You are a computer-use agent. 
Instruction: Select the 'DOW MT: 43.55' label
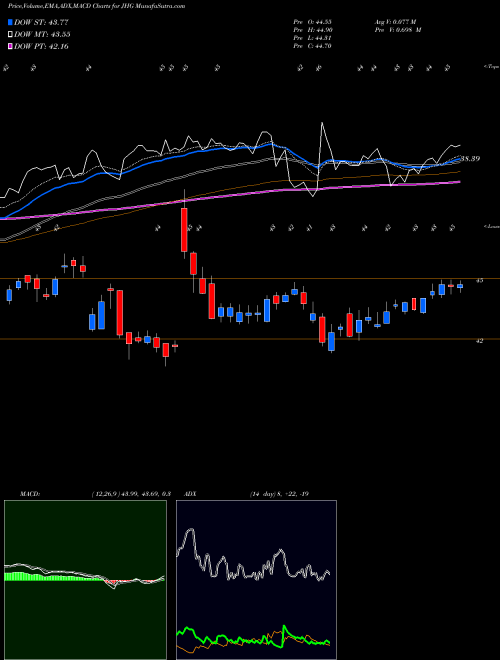[42, 35]
